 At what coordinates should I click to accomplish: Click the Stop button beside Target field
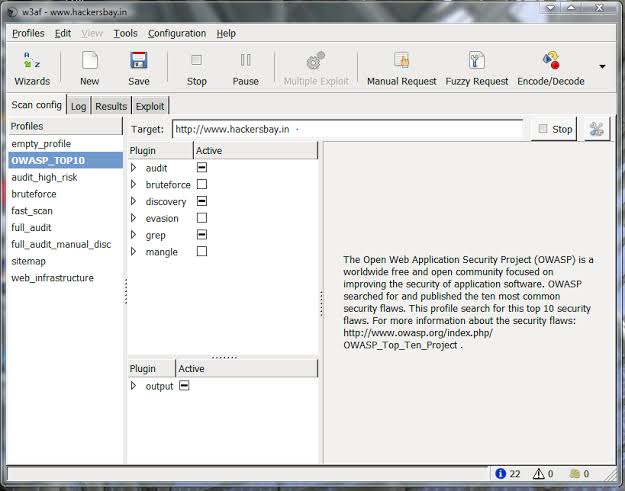[x=554, y=129]
